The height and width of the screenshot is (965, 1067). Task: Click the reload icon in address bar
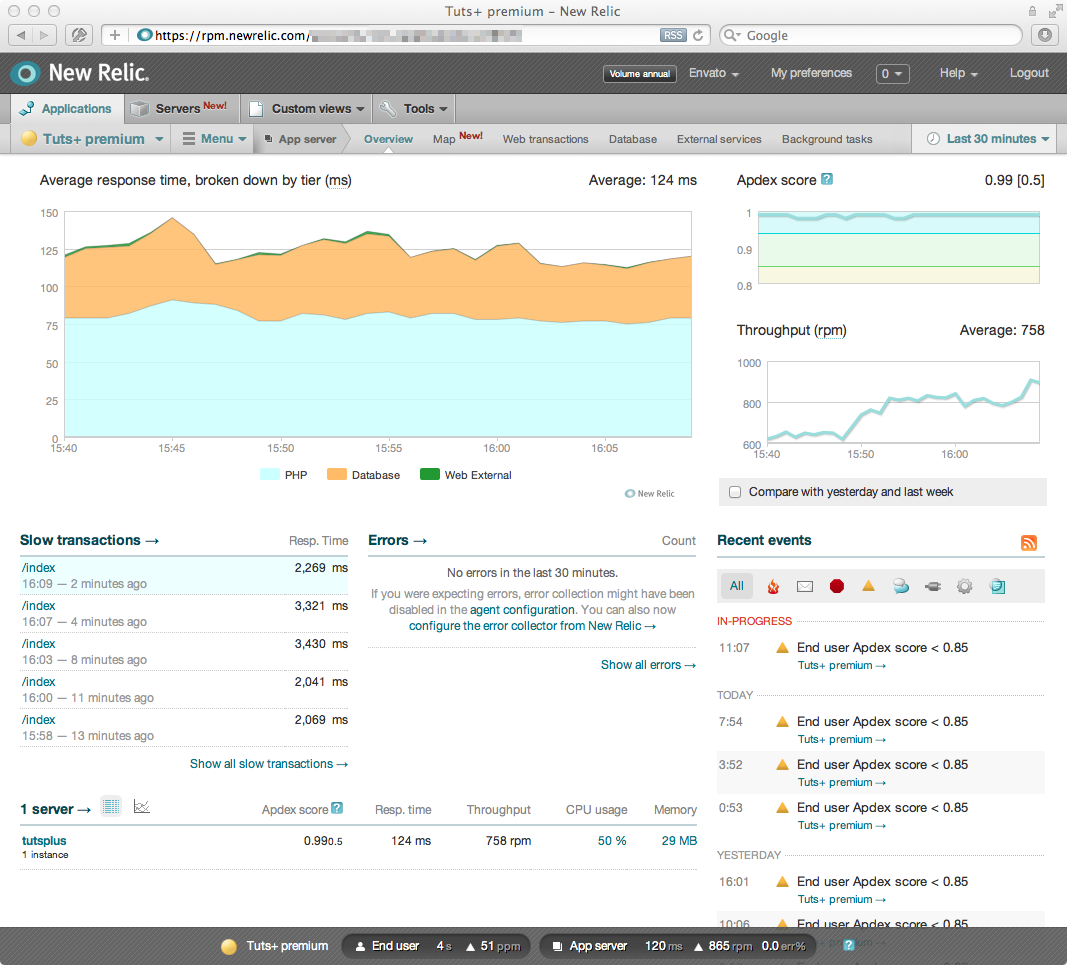tap(698, 35)
